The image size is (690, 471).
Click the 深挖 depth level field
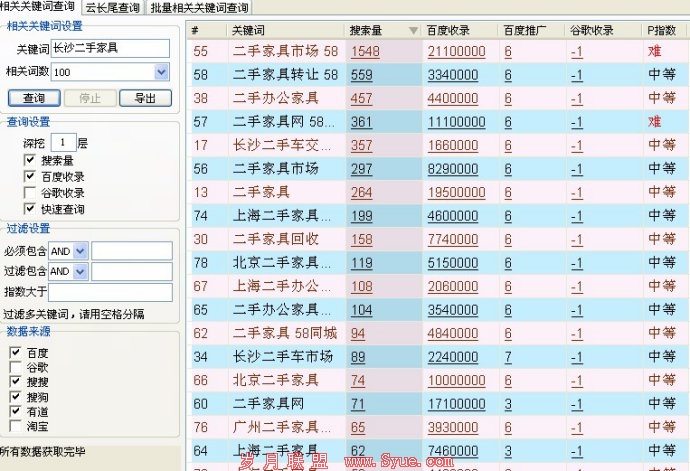point(64,143)
